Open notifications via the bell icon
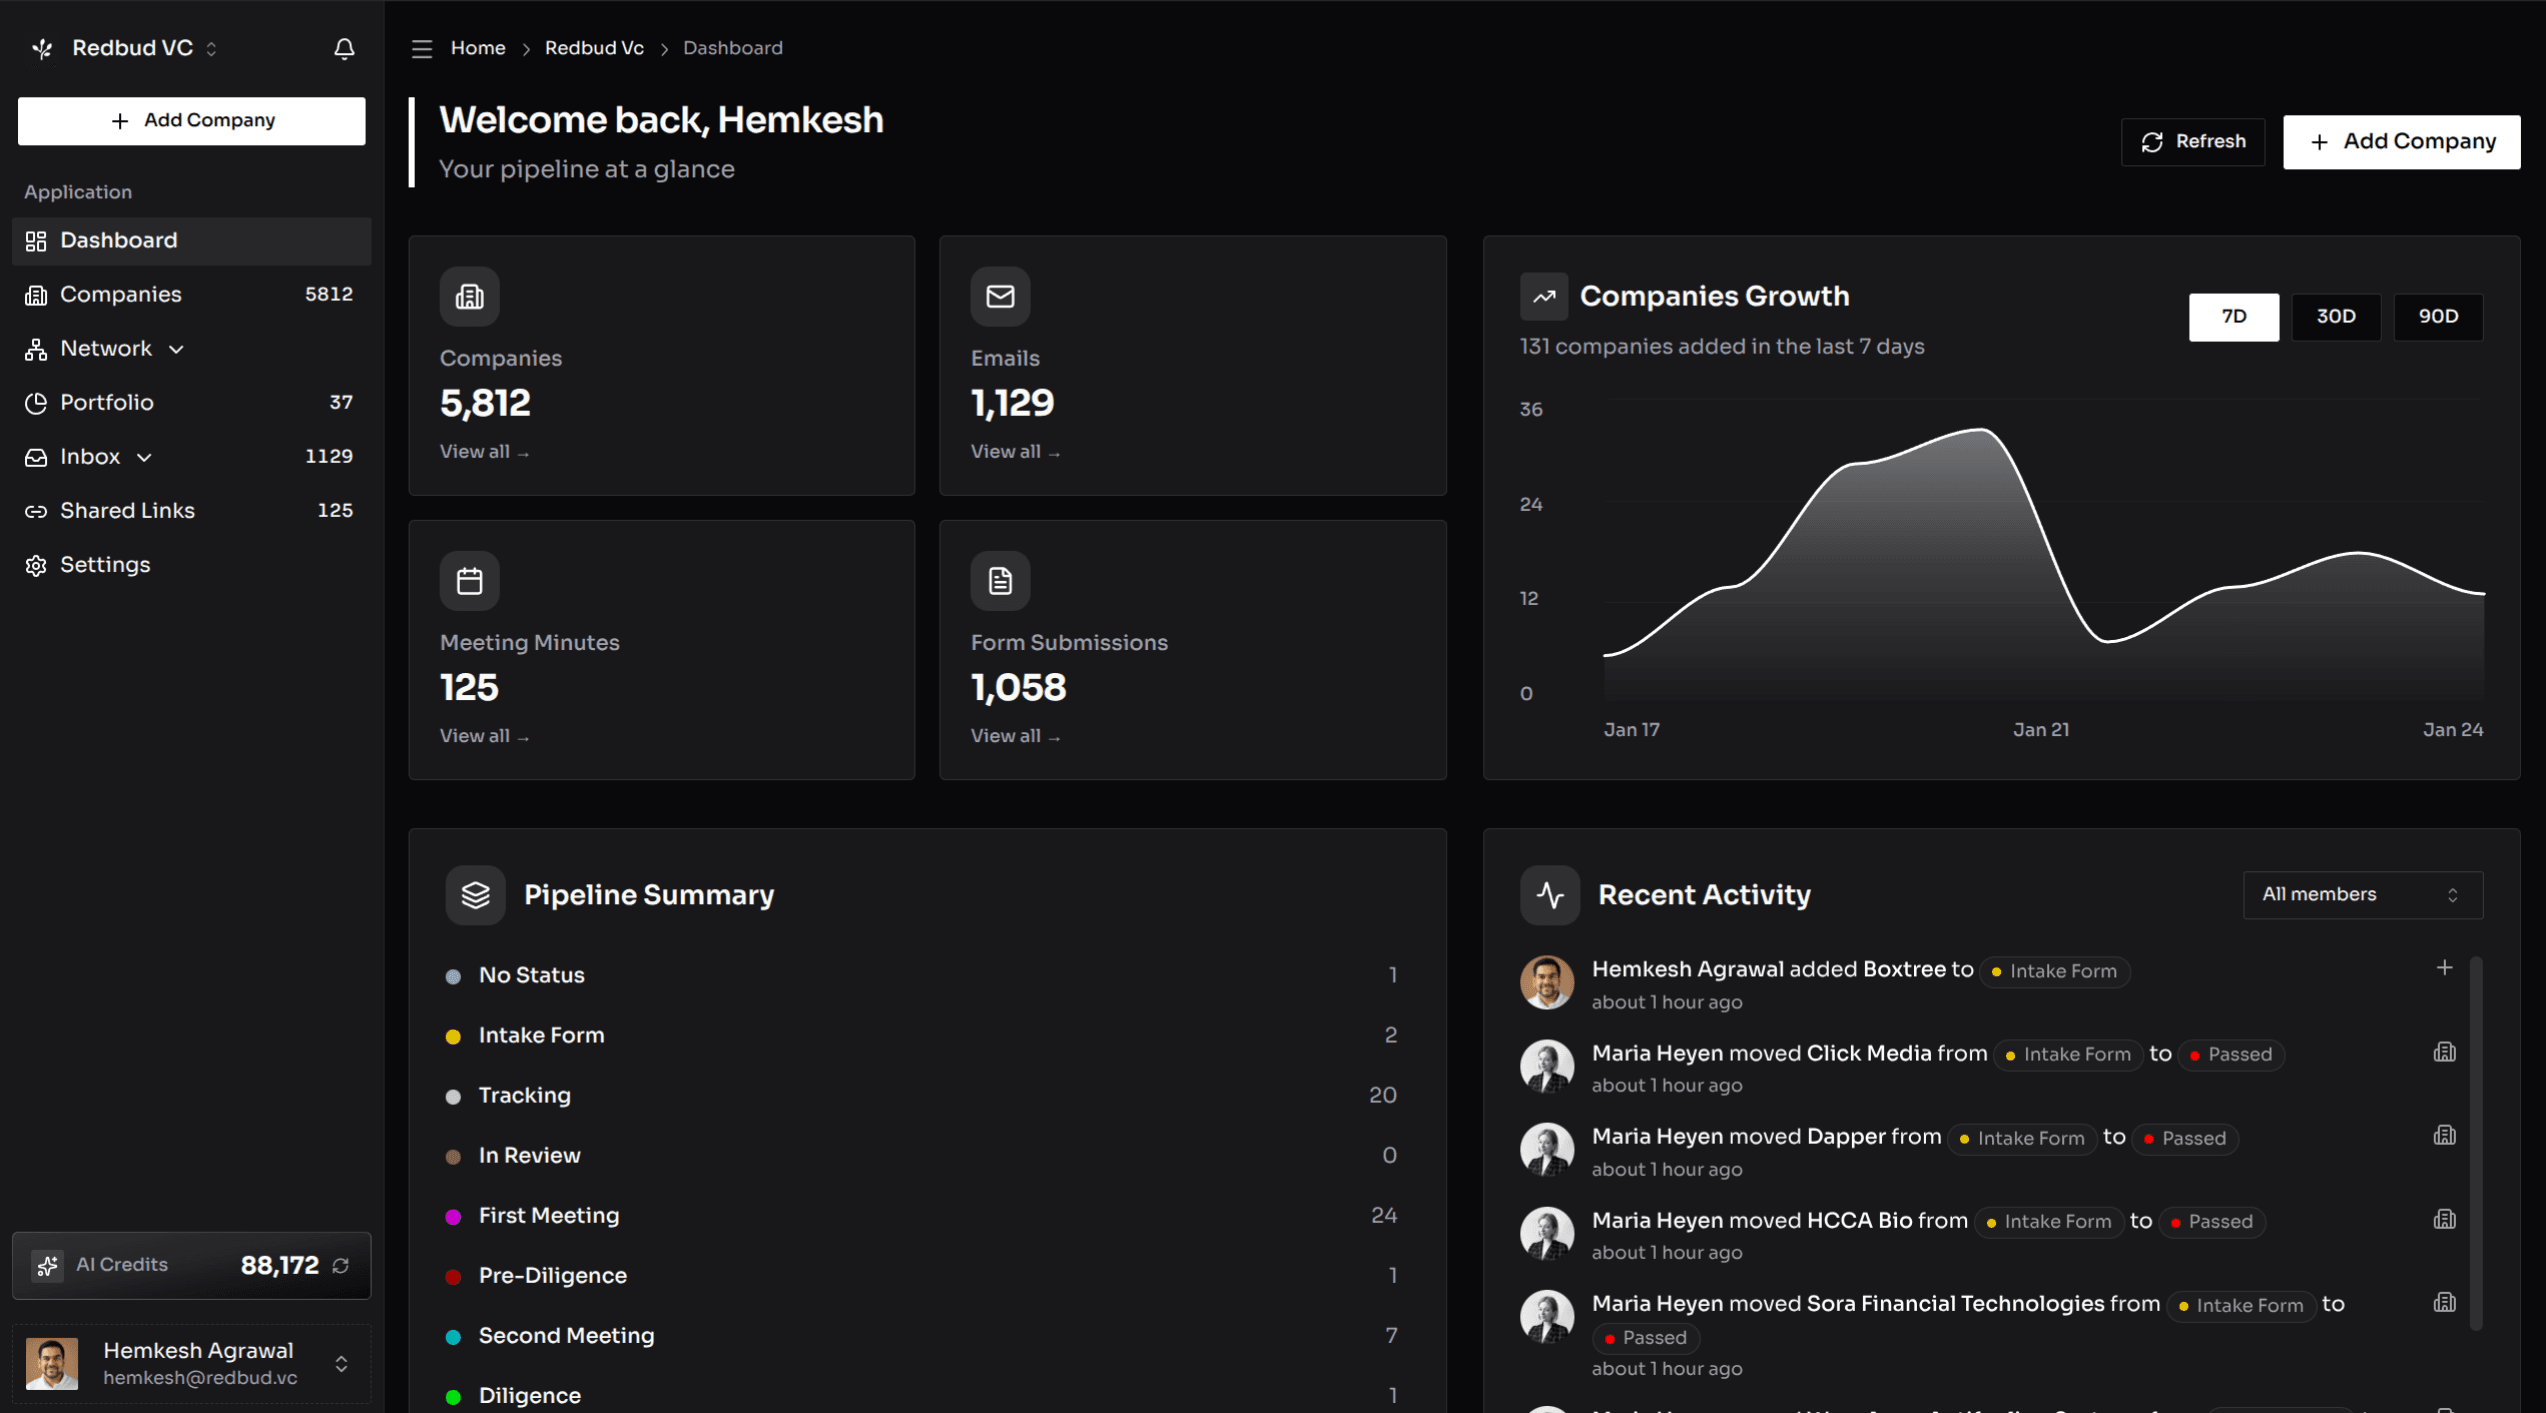This screenshot has width=2546, height=1413. coord(344,48)
